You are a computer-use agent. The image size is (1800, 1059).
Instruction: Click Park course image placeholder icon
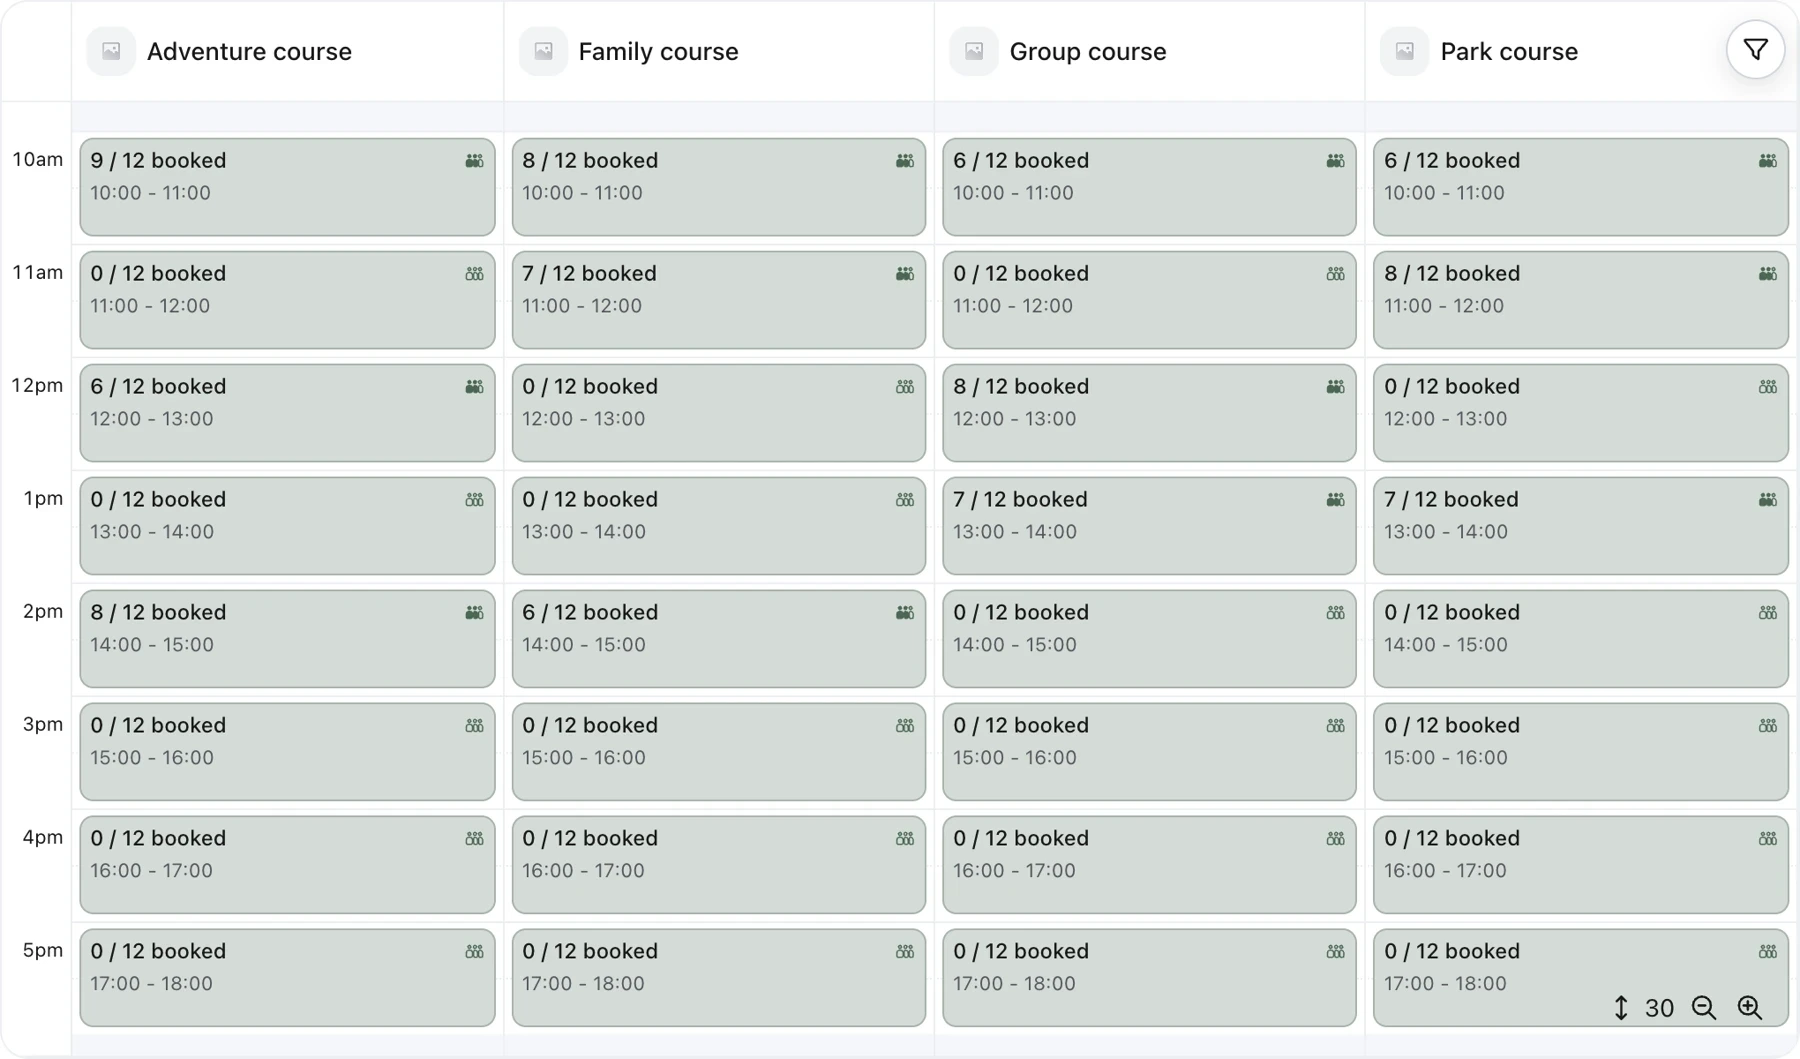pyautogui.click(x=1405, y=51)
